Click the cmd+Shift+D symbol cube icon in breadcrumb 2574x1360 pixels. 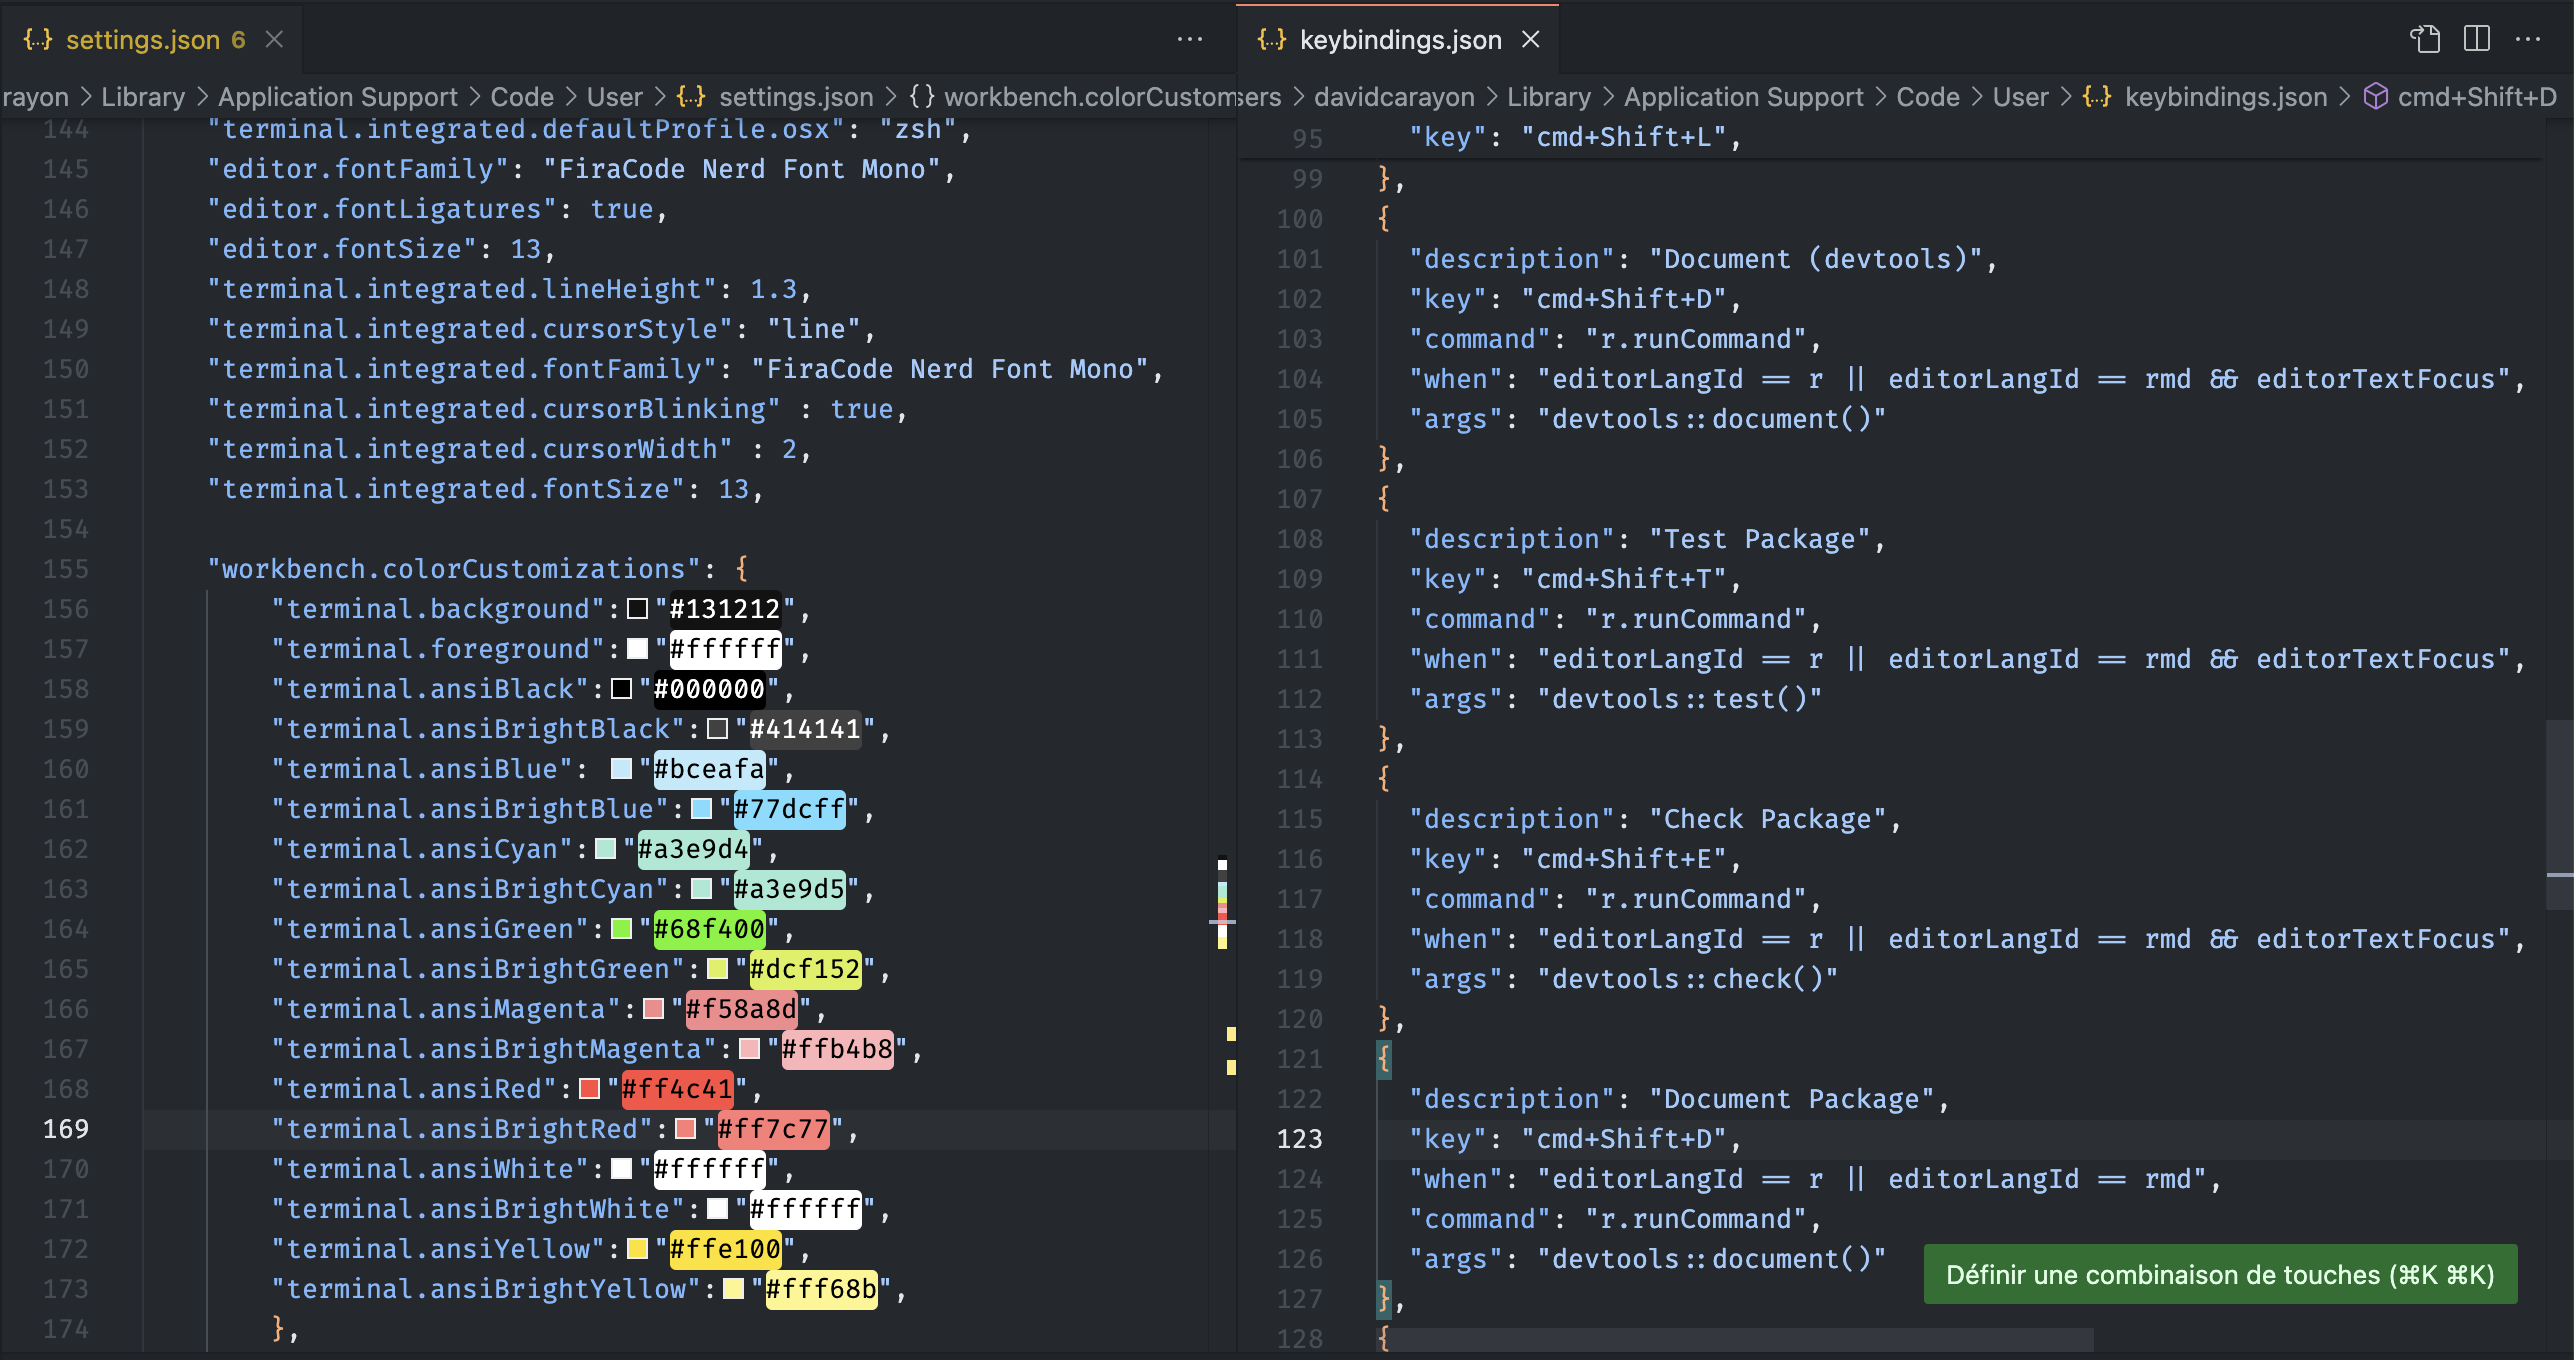pos(2375,97)
